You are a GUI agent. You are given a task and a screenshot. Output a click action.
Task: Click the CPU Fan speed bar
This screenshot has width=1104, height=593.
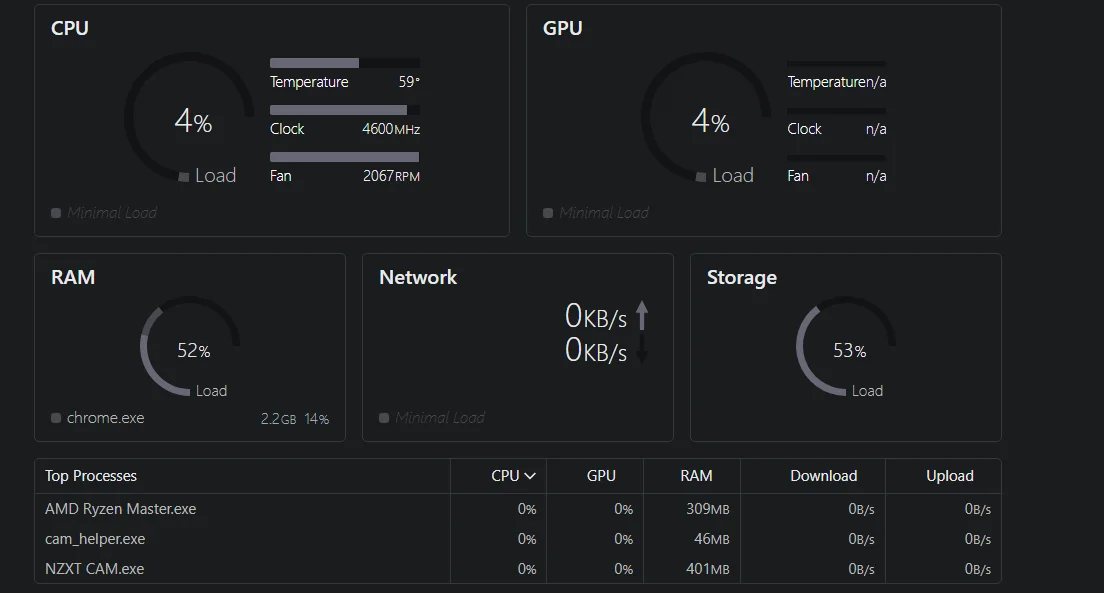pyautogui.click(x=344, y=157)
